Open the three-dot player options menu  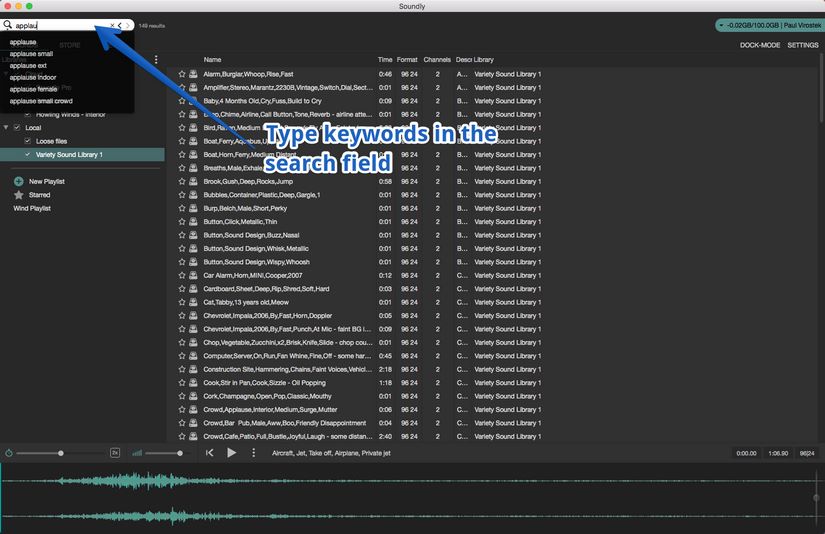[254, 453]
